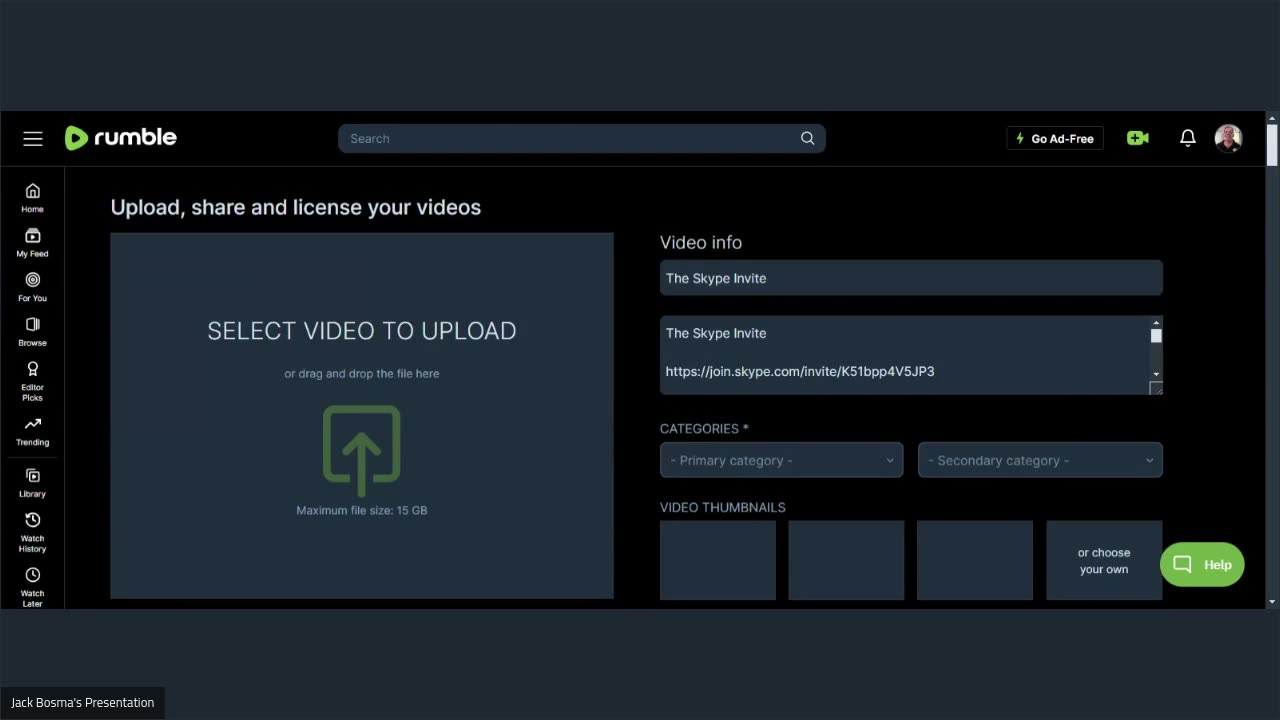
Task: Expand the Secondary category dropdown
Action: point(1040,460)
